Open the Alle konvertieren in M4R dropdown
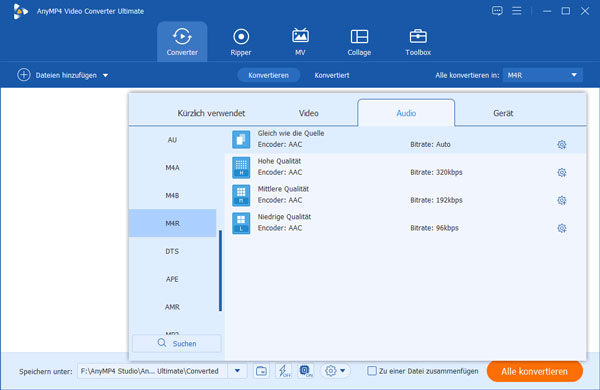Image resolution: width=600 pixels, height=390 pixels. (x=543, y=75)
